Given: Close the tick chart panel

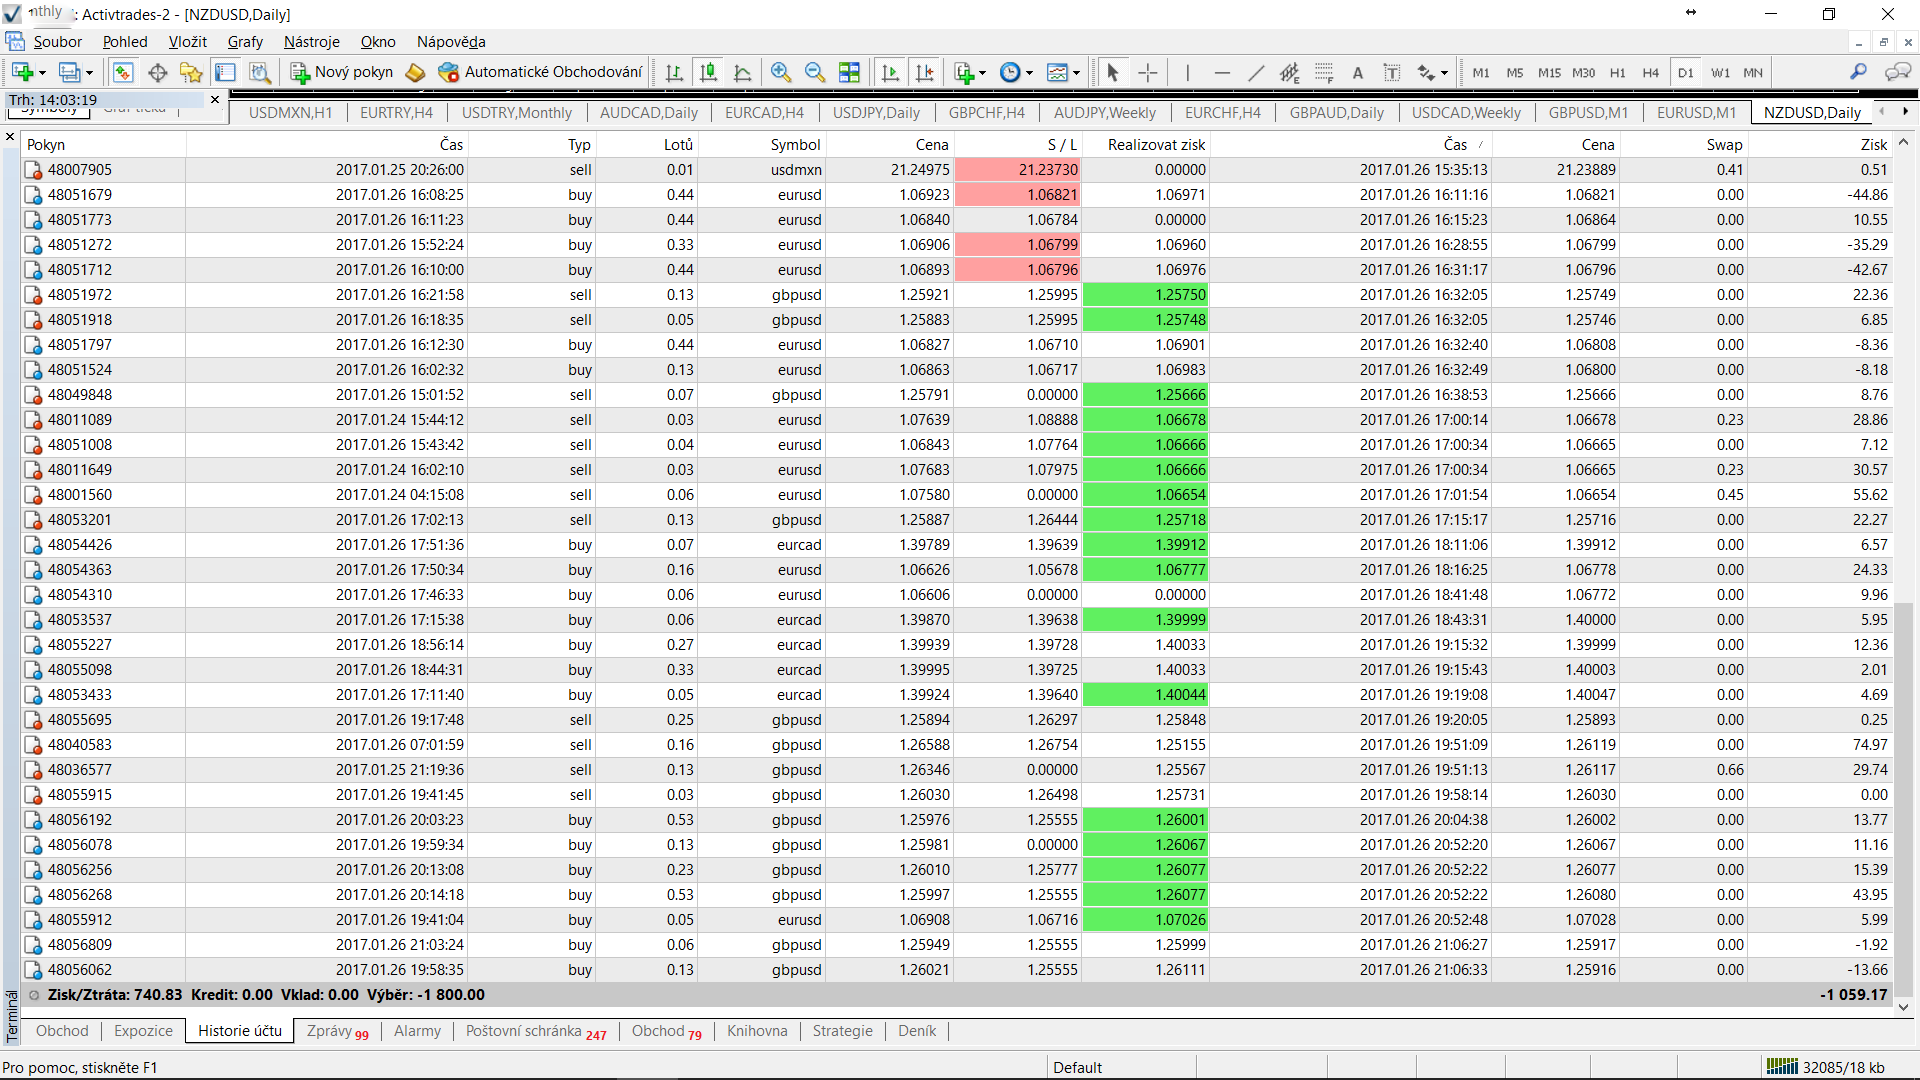Looking at the screenshot, I should coord(214,100).
